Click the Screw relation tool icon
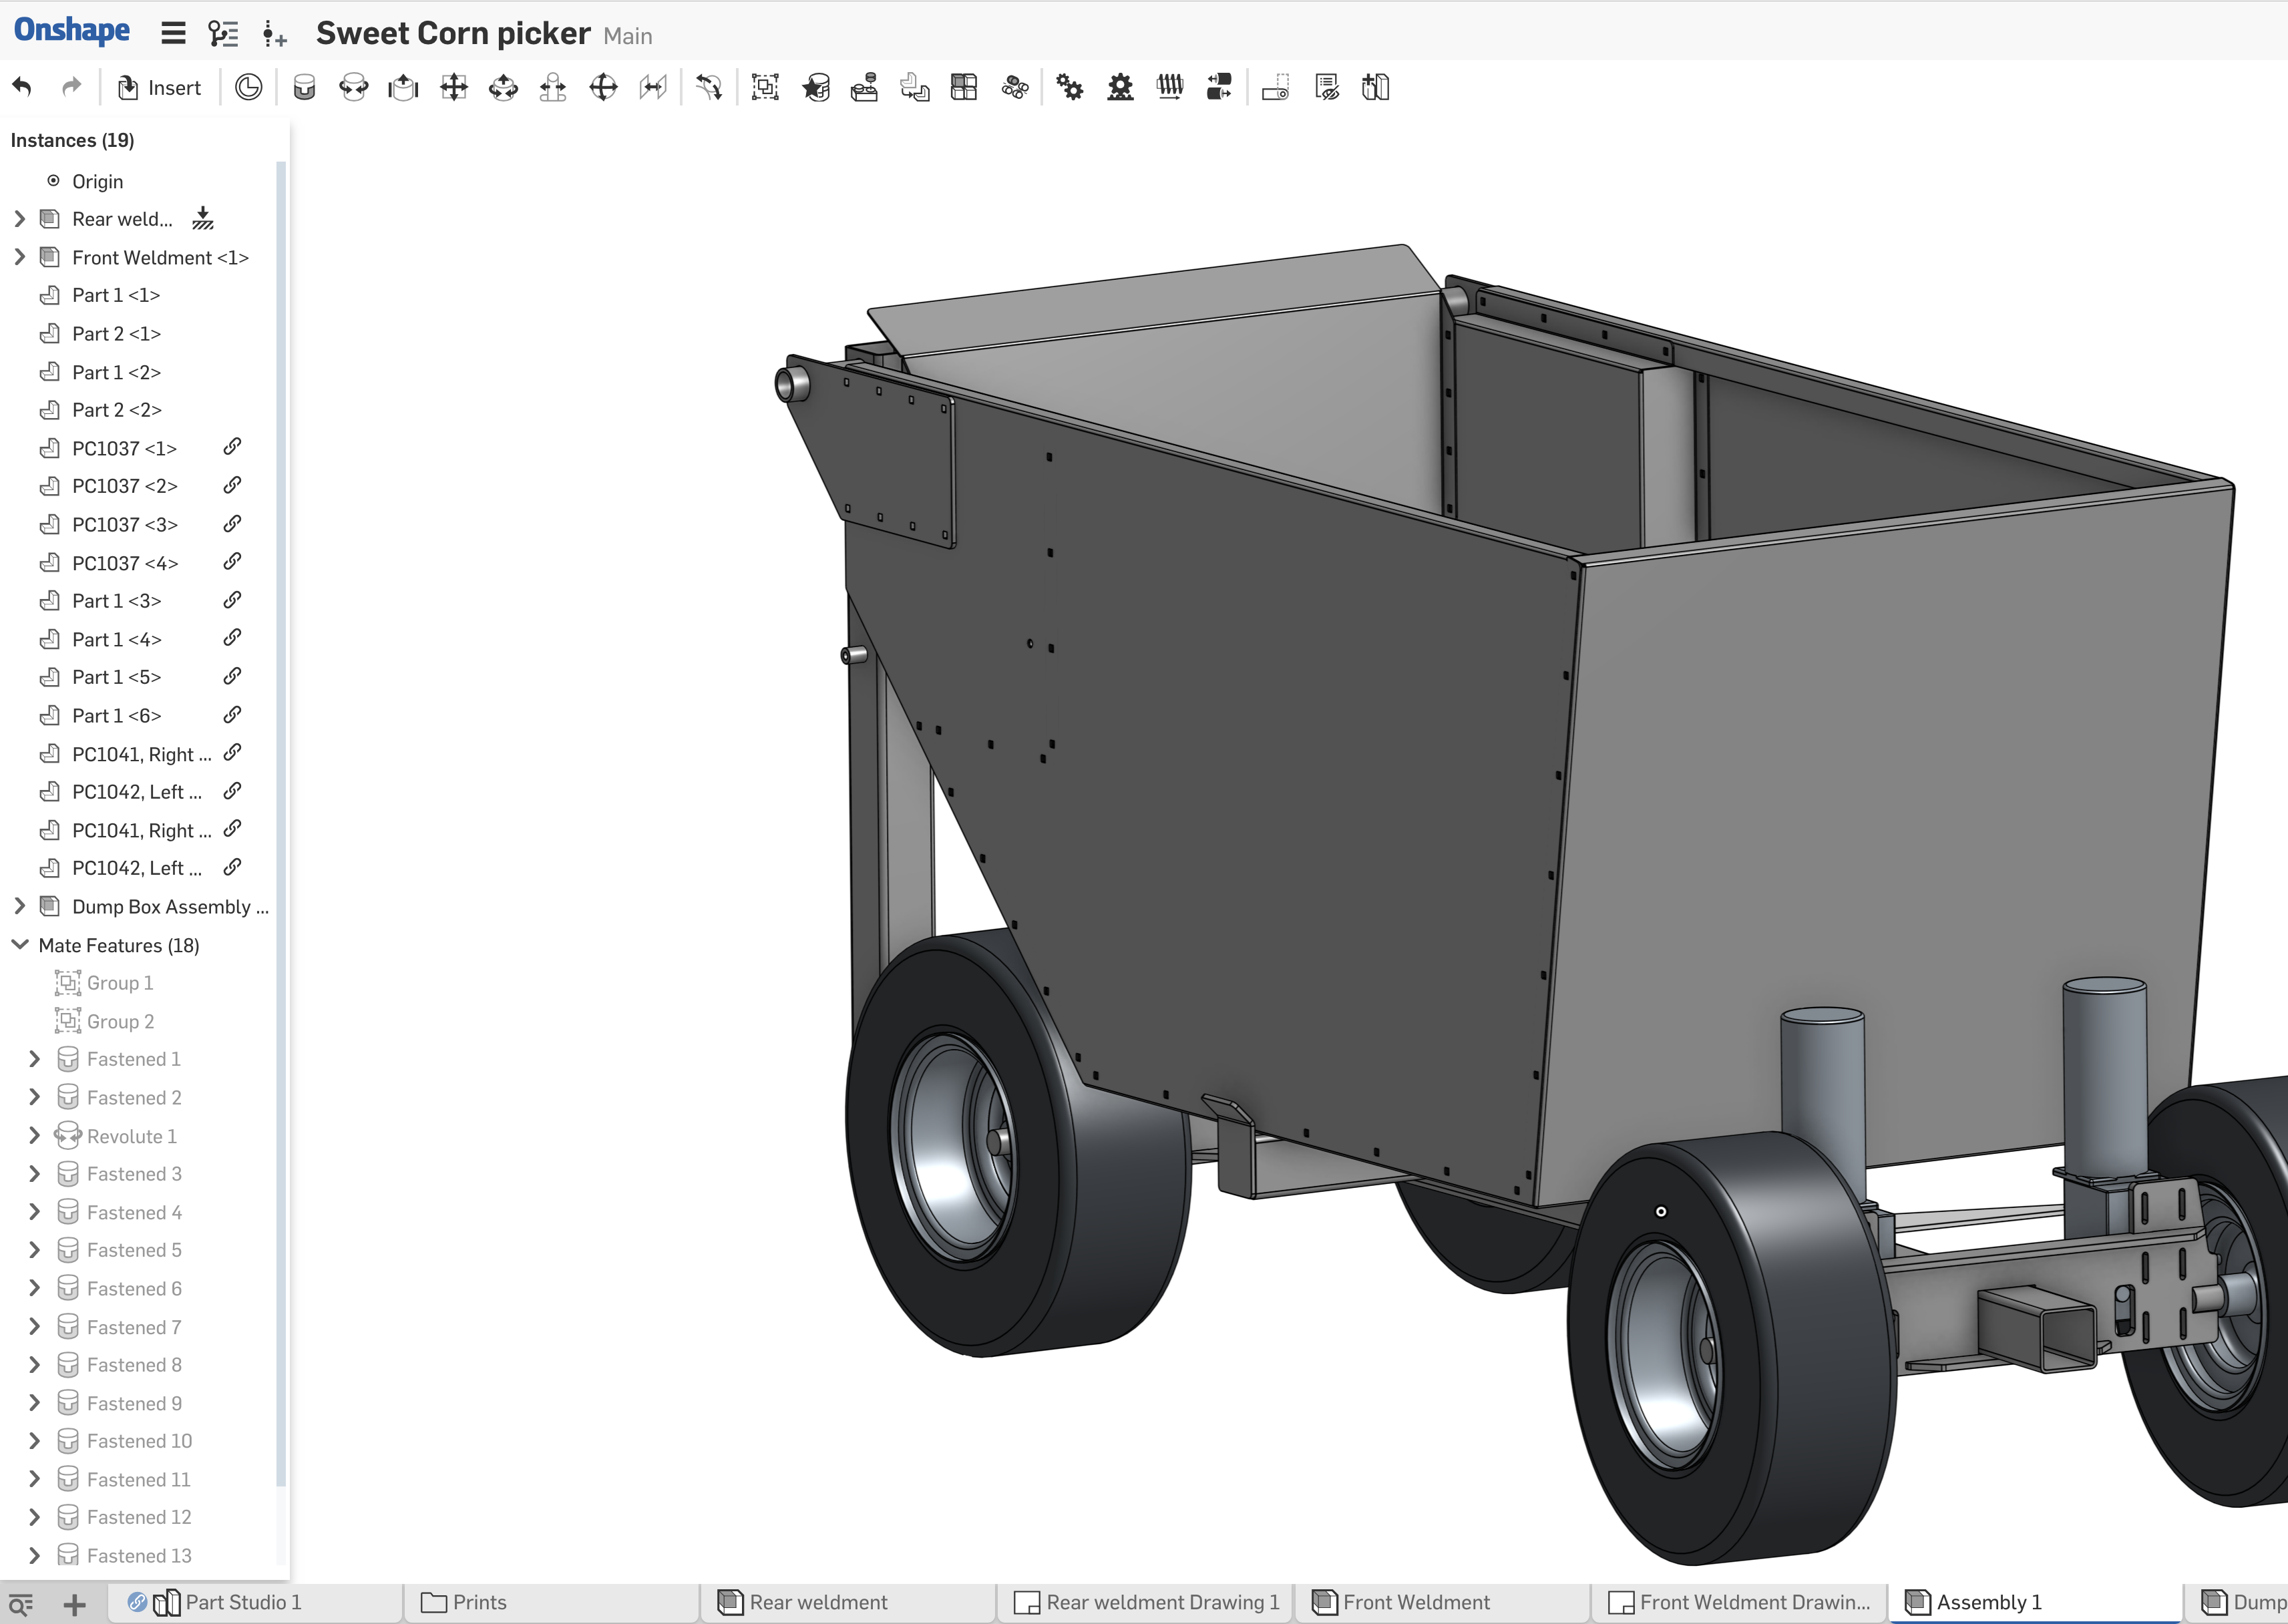The image size is (2288, 1624). tap(1170, 88)
